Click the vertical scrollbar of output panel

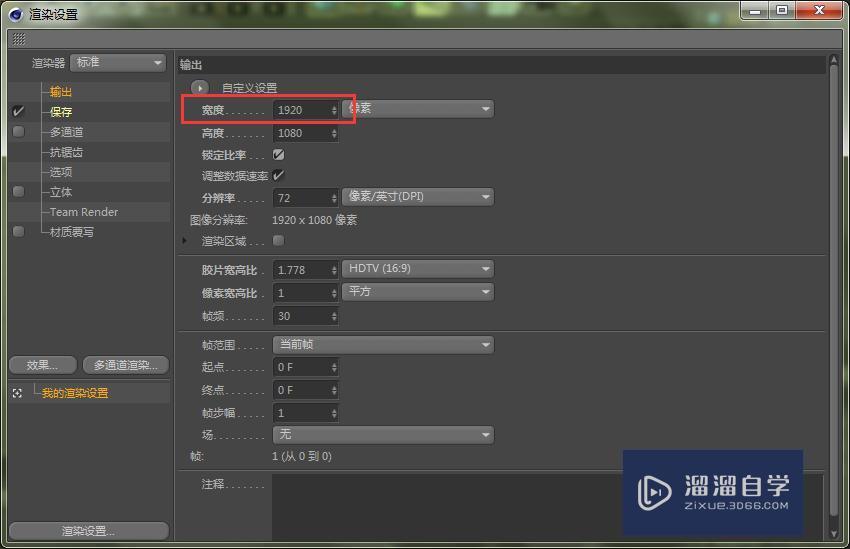pyautogui.click(x=834, y=290)
